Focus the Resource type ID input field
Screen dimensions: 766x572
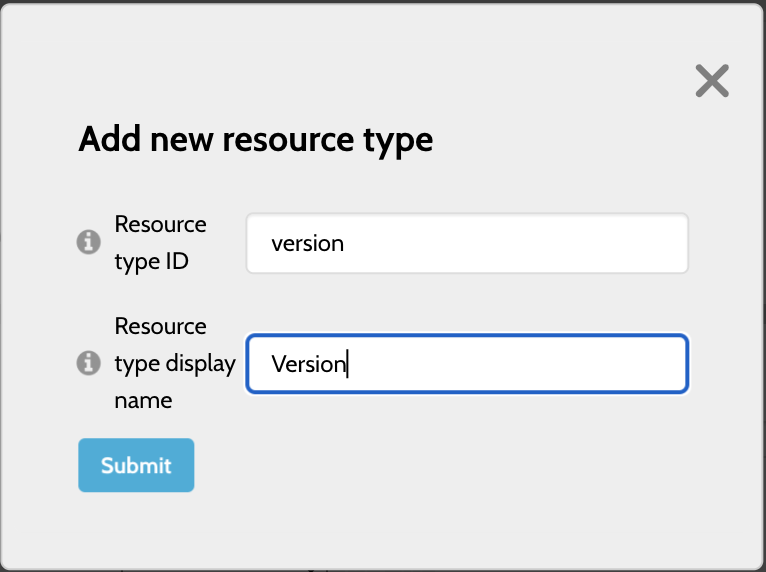(x=467, y=243)
